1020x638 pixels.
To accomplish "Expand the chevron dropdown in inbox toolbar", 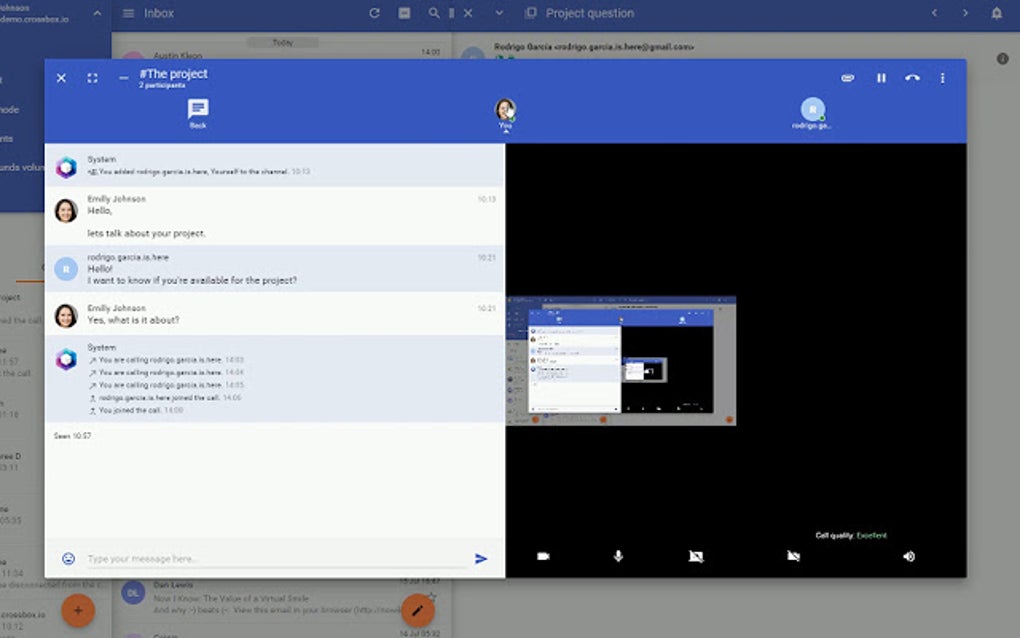I will tap(497, 13).
